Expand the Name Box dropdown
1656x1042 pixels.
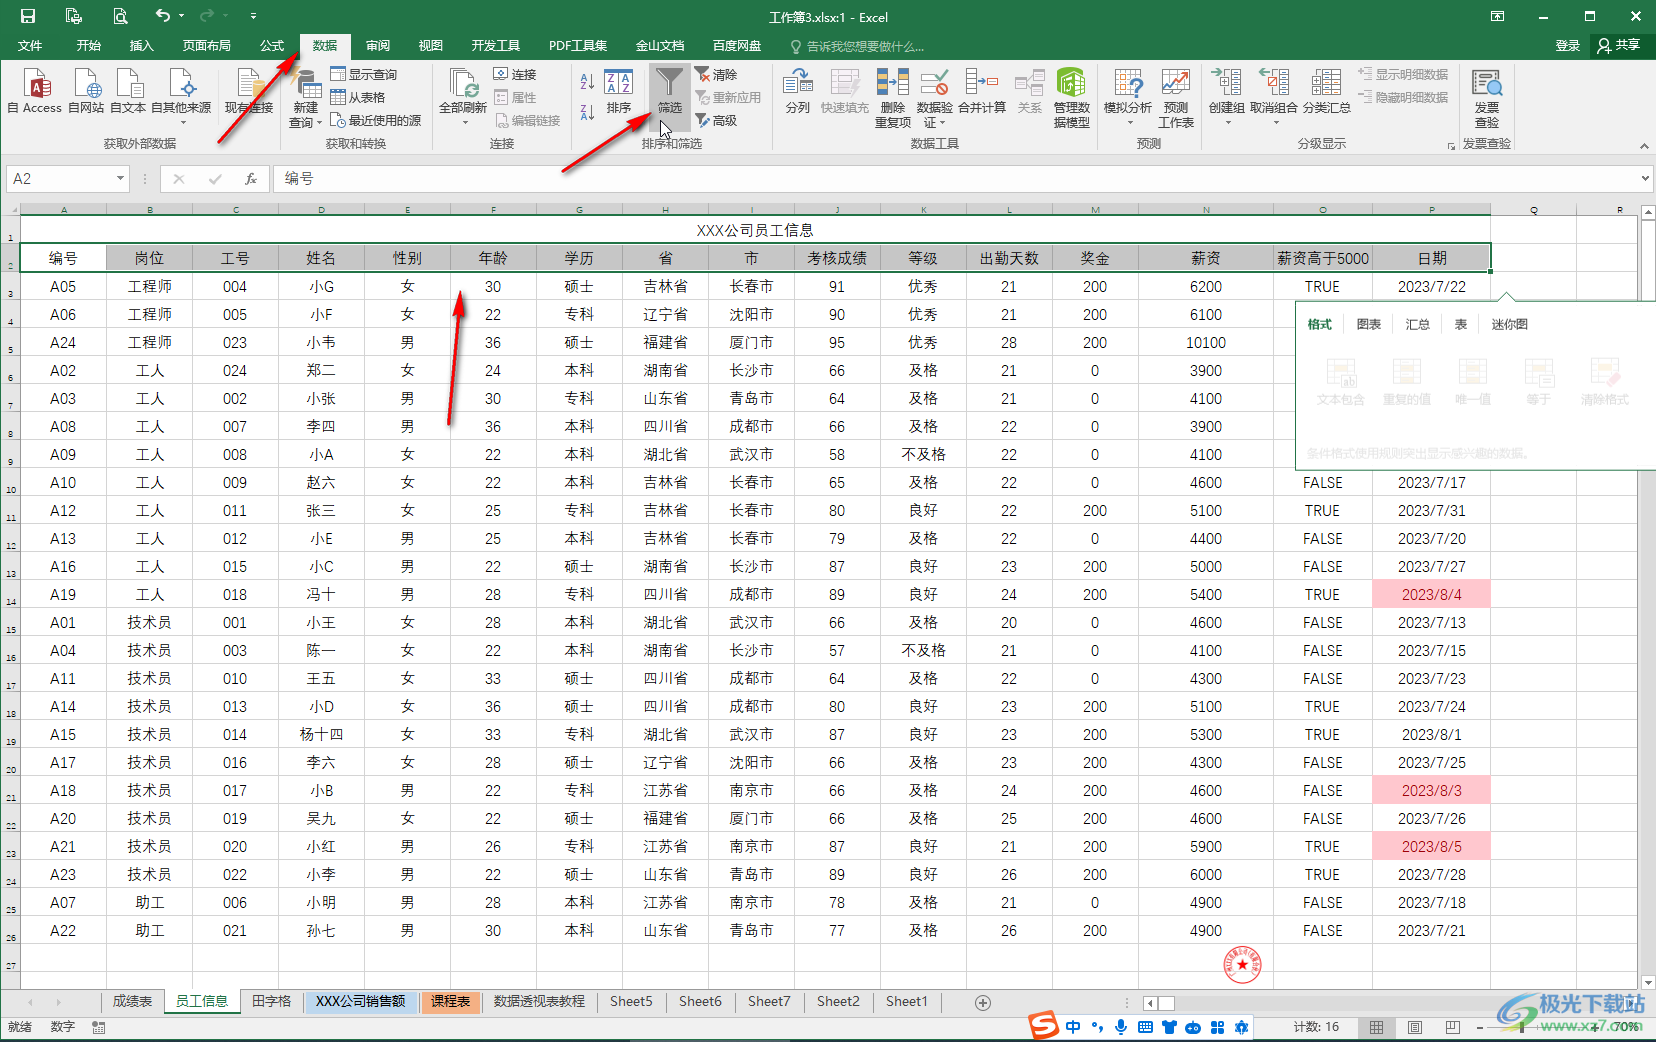[120, 178]
